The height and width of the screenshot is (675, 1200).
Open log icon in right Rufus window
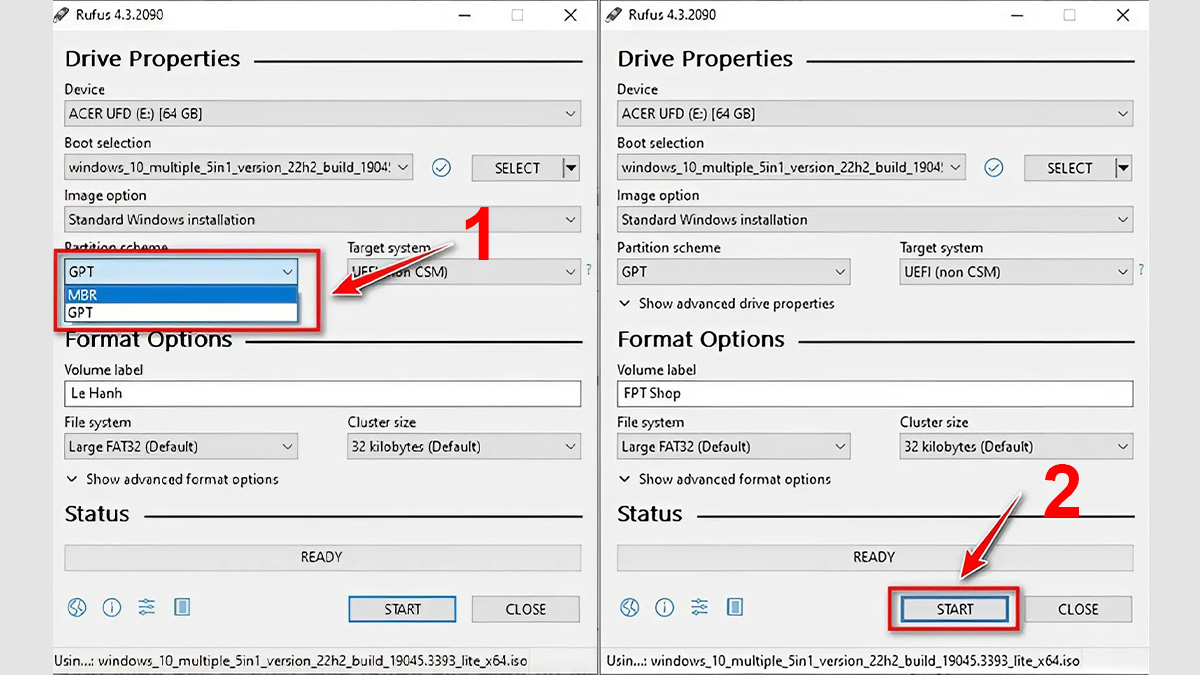tap(735, 607)
